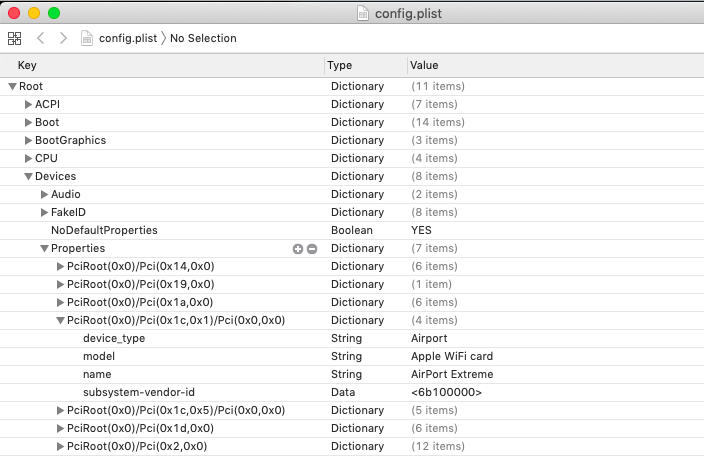Screen dimensions: 704x457
Task: Click the String type of device_type
Action: 346,338
